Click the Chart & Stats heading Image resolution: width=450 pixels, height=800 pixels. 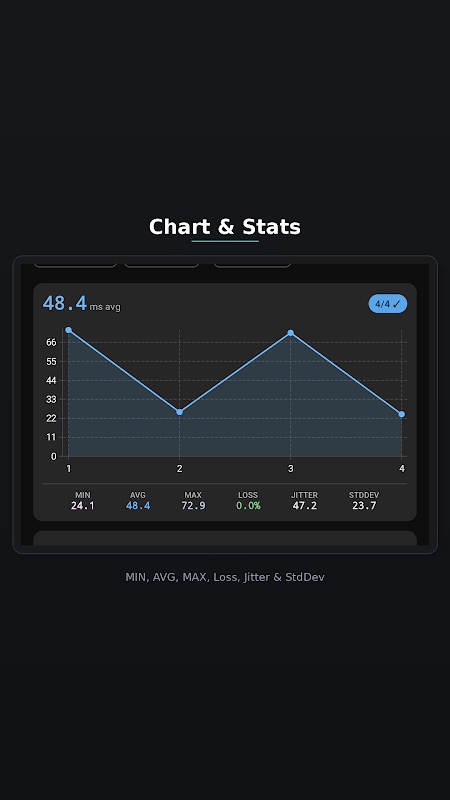click(x=225, y=227)
